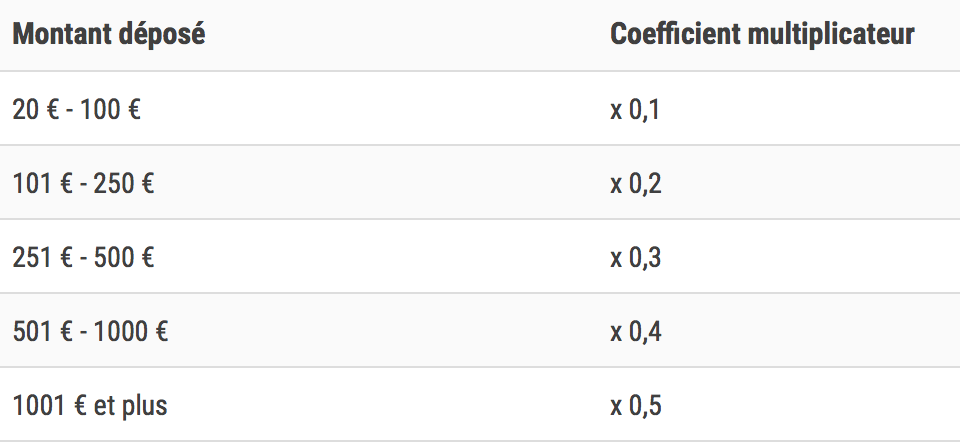Screen dimensions: 960x446
Task: Click the x 0,4 coefficient value
Action: point(636,331)
